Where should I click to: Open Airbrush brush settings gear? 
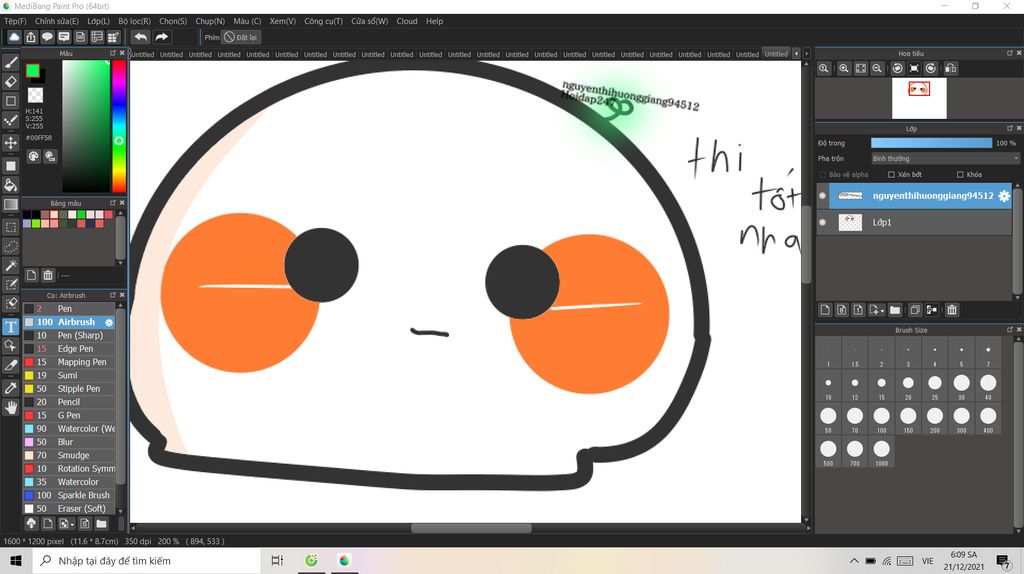point(109,323)
